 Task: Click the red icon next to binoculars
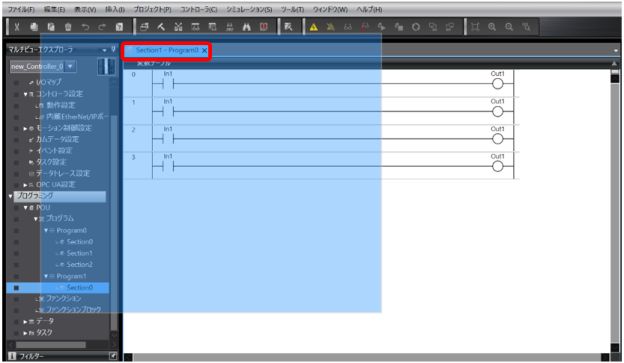[x=263, y=27]
